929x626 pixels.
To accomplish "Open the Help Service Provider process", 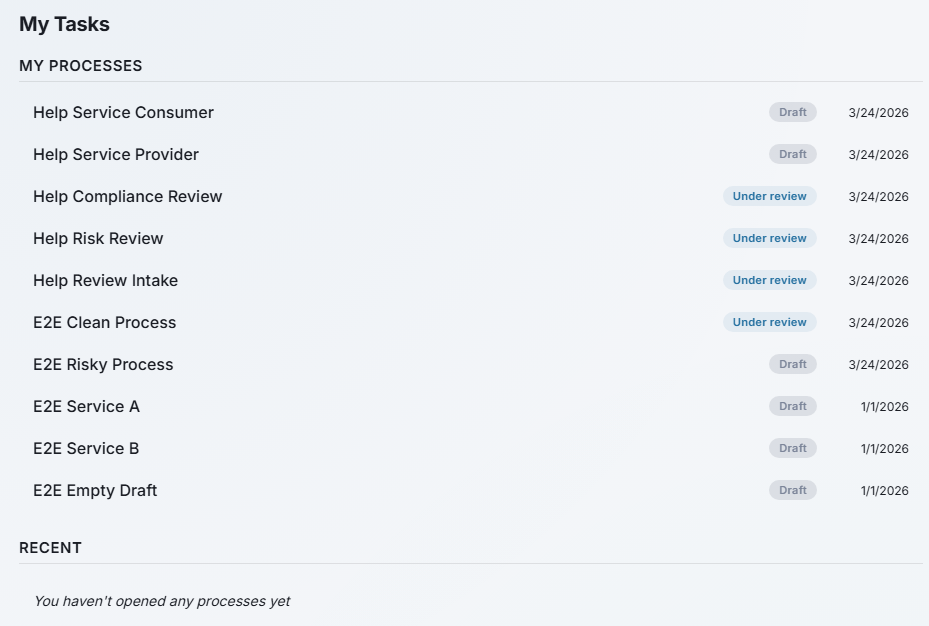I will tap(116, 154).
